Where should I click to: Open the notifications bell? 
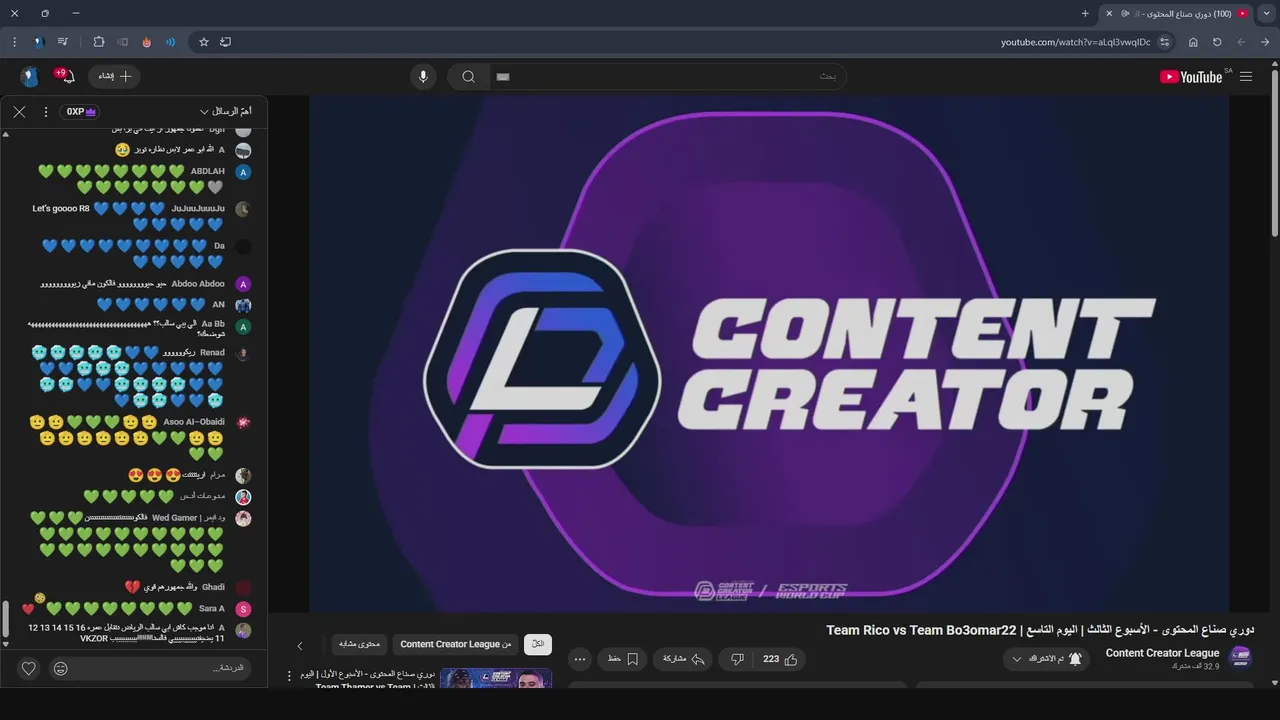[66, 76]
